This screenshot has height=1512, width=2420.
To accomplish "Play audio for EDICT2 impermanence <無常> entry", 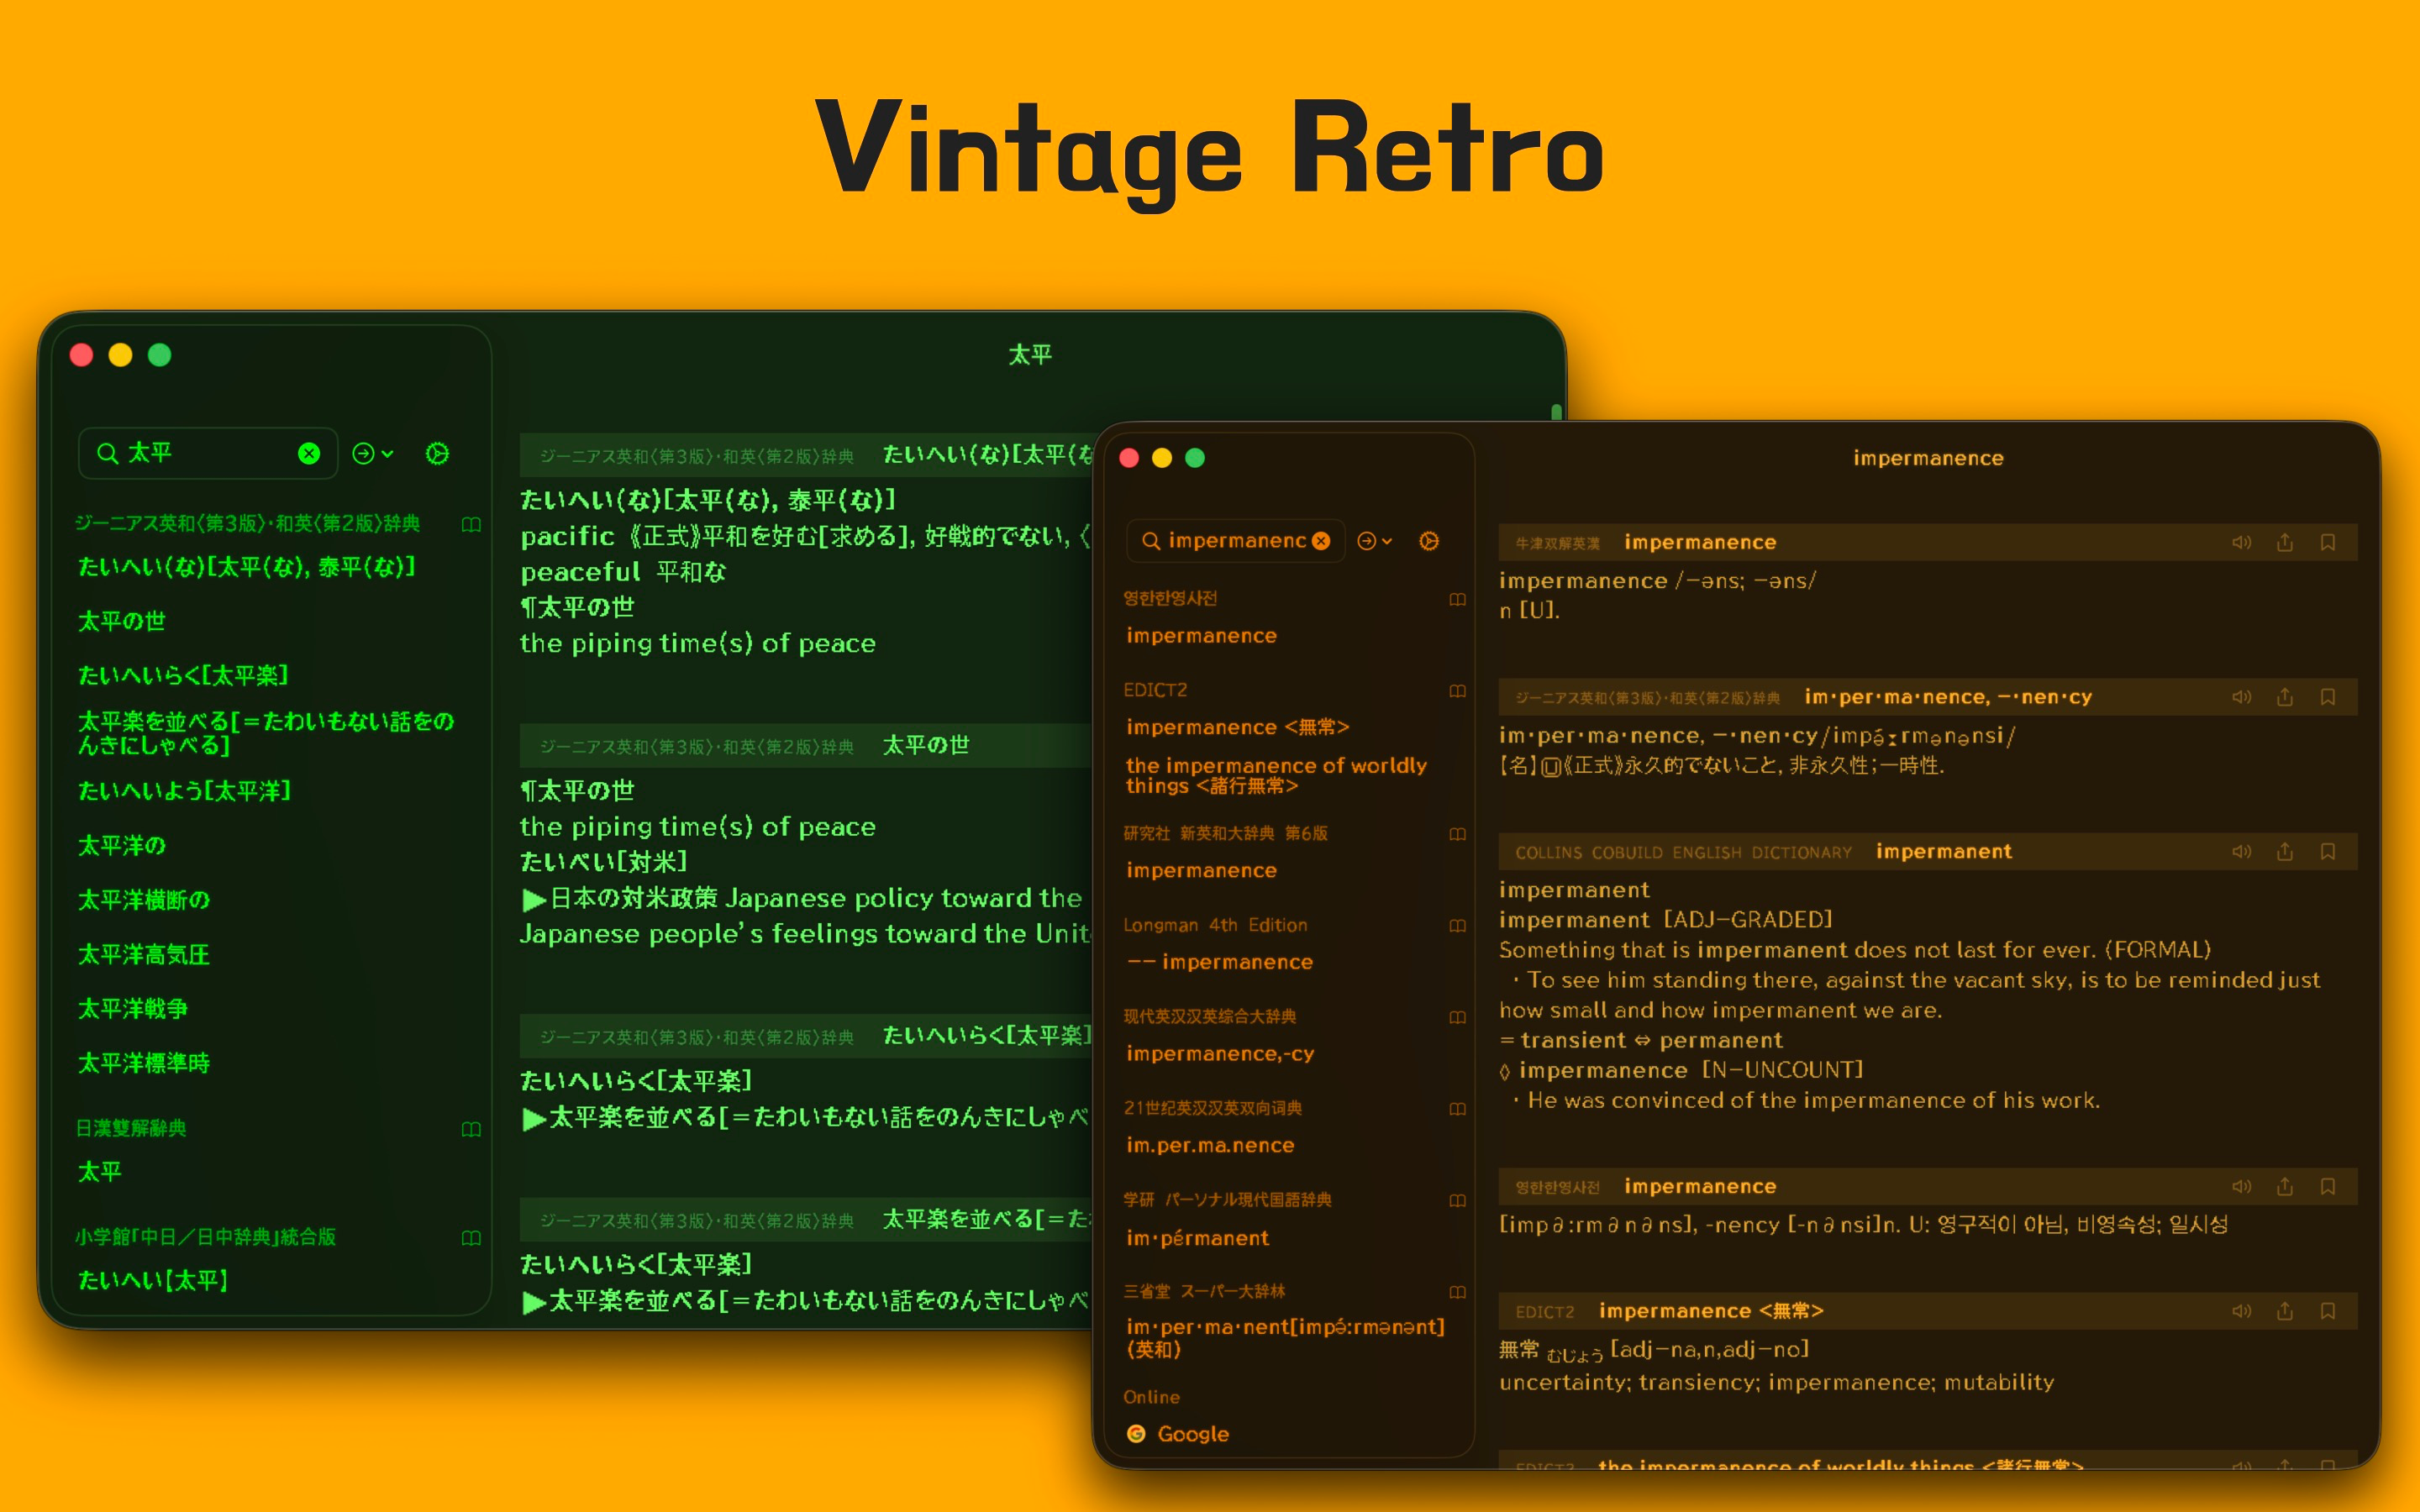I will point(2241,1311).
